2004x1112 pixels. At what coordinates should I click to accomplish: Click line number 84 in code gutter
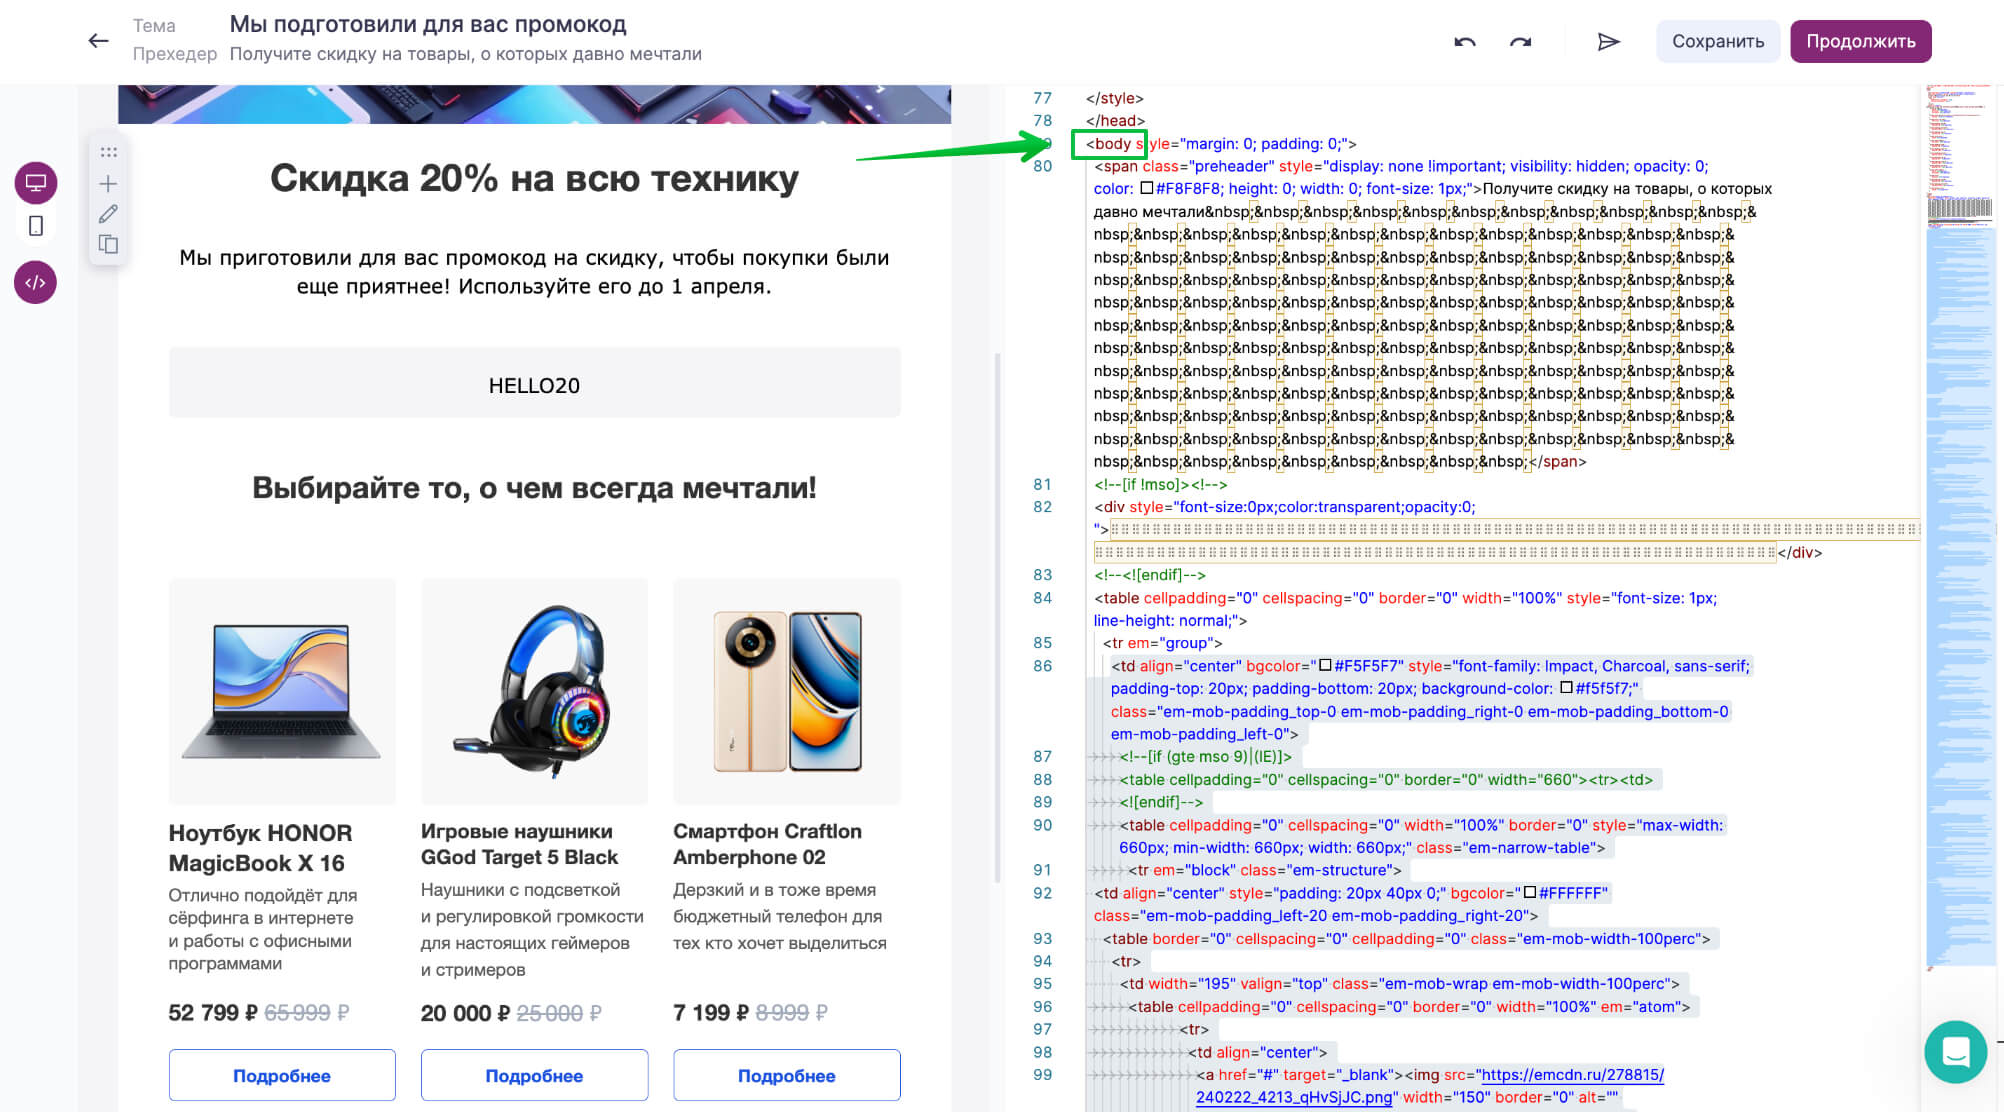(1042, 598)
